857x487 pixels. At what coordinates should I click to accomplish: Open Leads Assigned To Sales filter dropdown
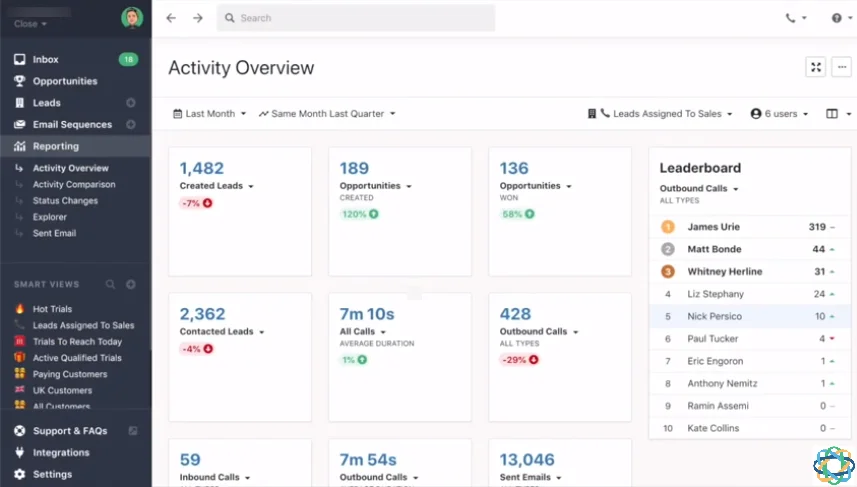660,114
